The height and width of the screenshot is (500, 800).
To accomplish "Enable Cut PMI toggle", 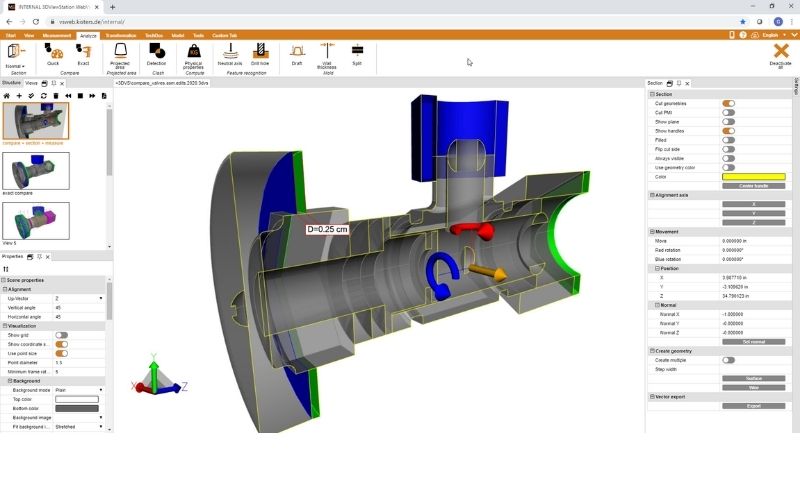I will click(x=729, y=113).
